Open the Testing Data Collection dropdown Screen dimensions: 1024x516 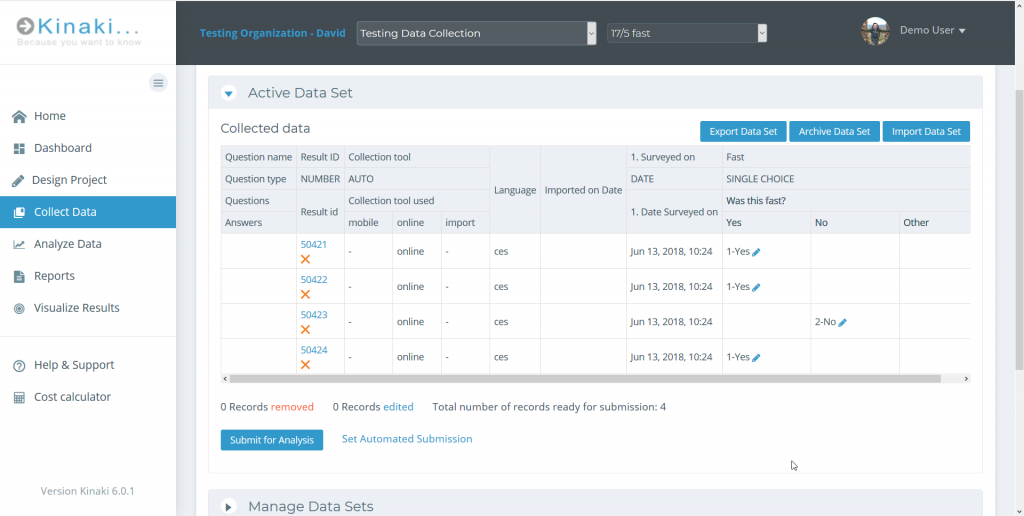[476, 33]
